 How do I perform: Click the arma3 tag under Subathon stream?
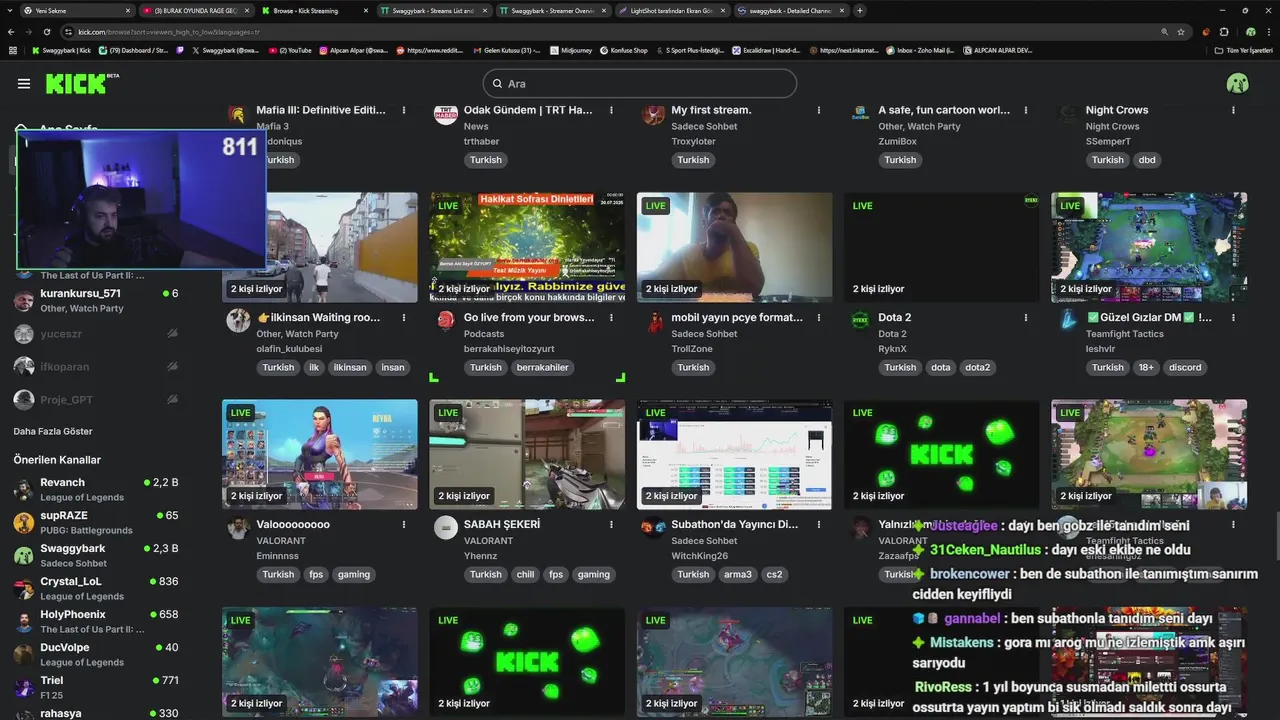[x=738, y=574]
